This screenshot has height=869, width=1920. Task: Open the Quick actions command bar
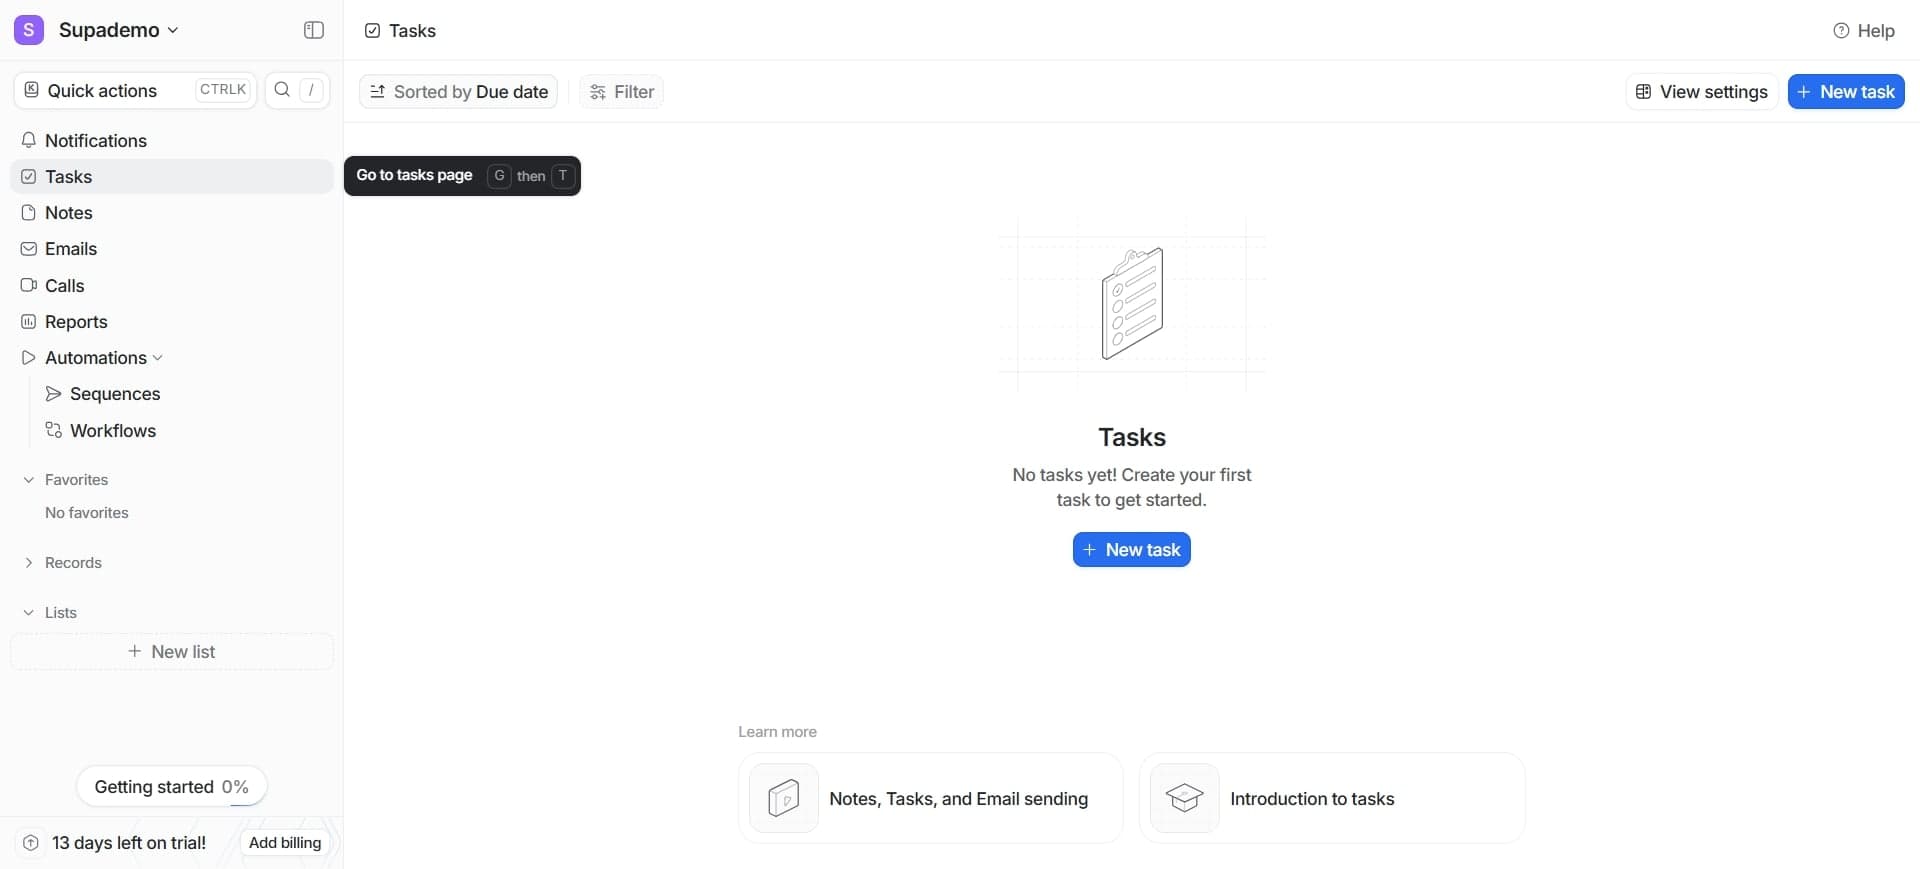click(136, 90)
